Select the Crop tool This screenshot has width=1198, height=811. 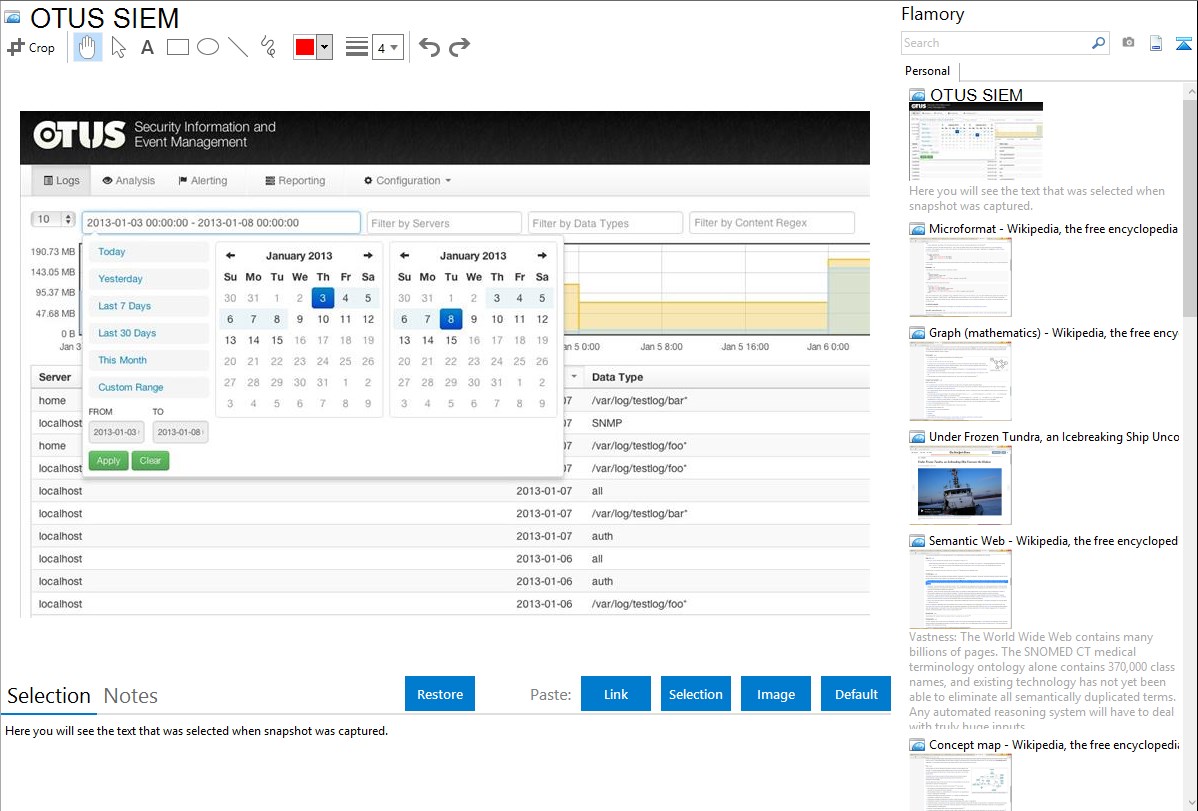(31, 47)
